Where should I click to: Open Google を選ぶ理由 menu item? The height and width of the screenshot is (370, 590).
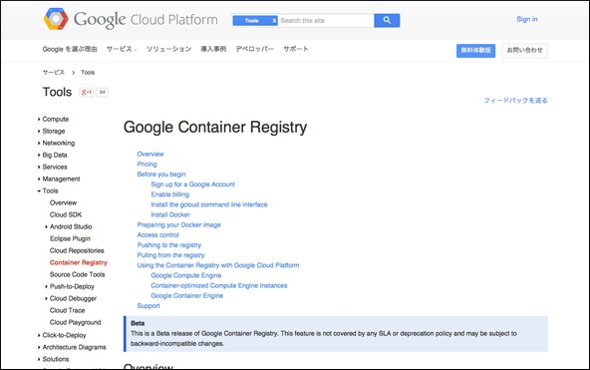(70, 49)
